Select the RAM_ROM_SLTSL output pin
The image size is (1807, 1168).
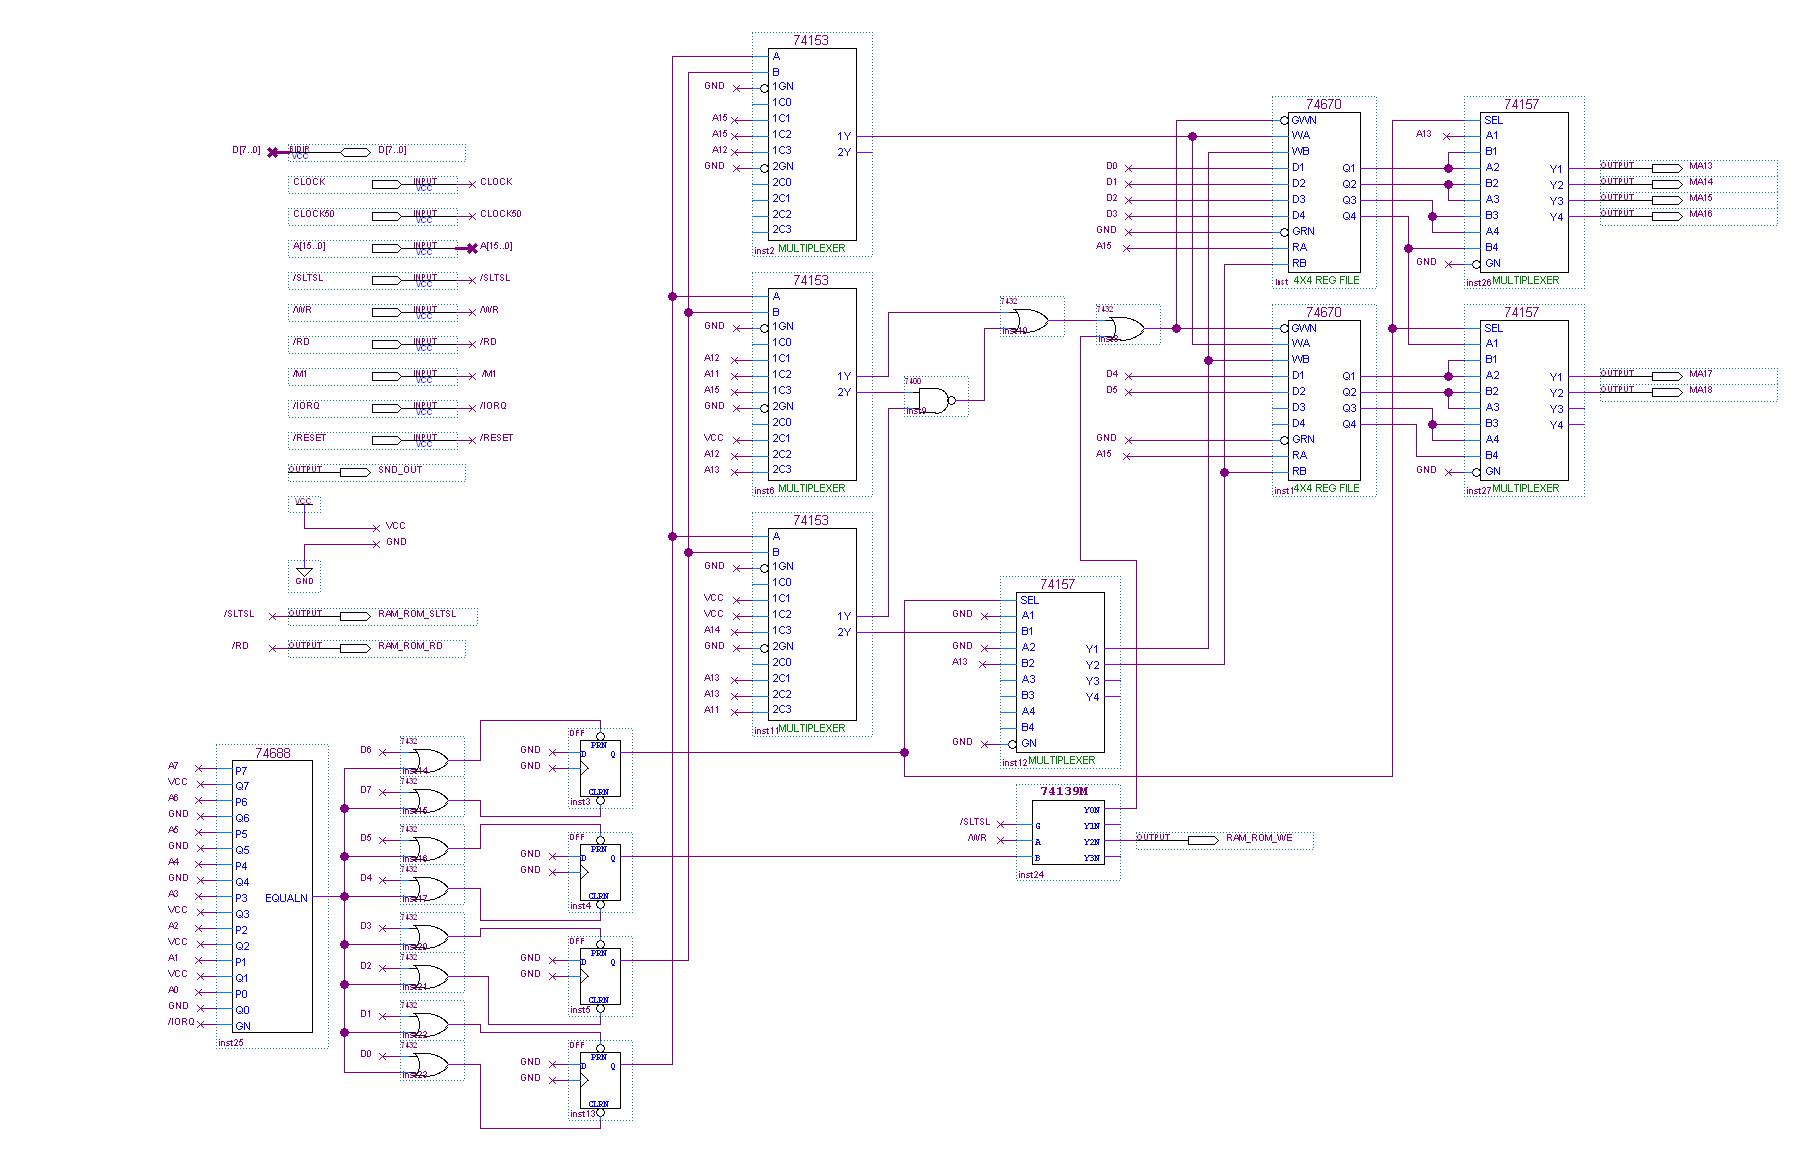pos(382,616)
